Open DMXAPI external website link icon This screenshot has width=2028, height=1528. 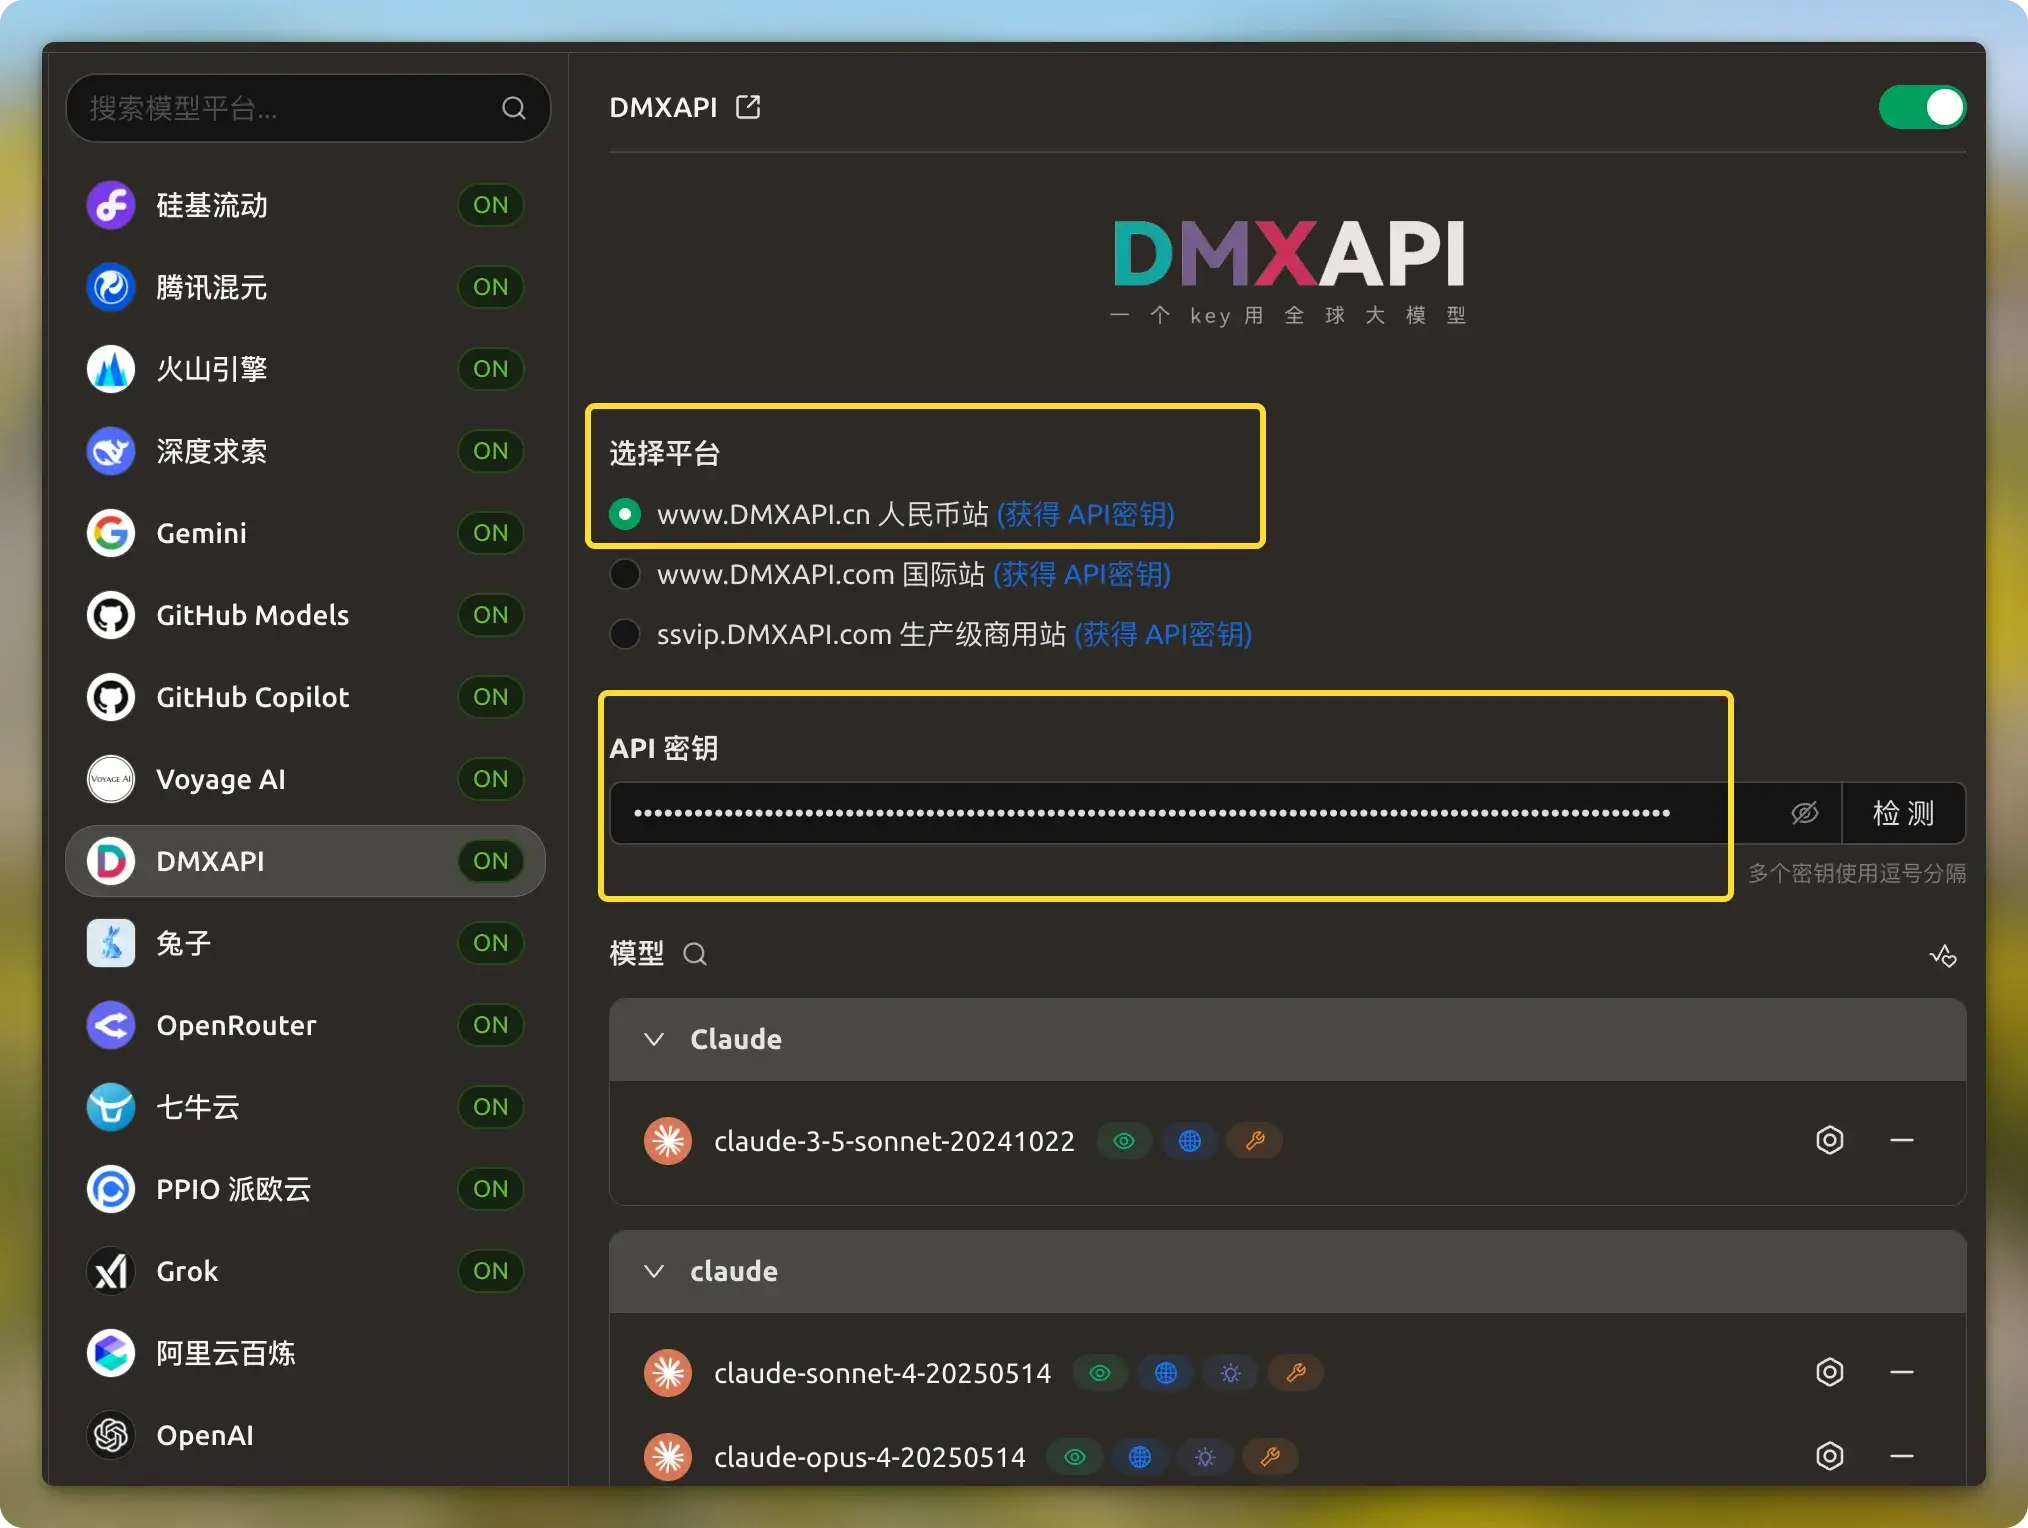748,107
